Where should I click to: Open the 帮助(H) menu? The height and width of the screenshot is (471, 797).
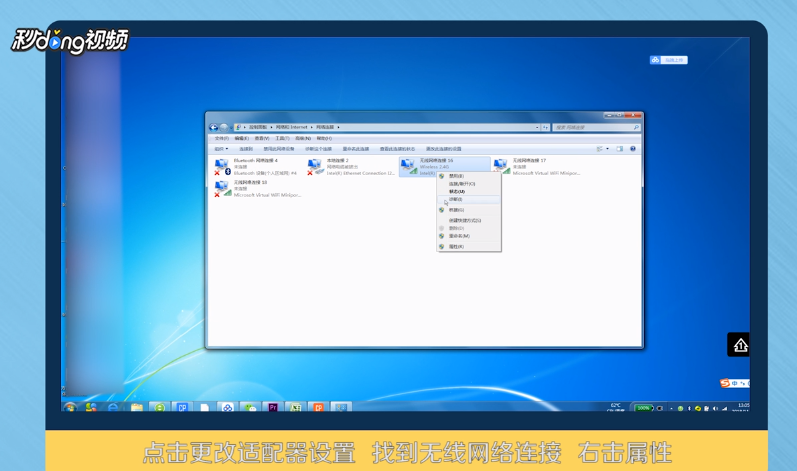324,138
